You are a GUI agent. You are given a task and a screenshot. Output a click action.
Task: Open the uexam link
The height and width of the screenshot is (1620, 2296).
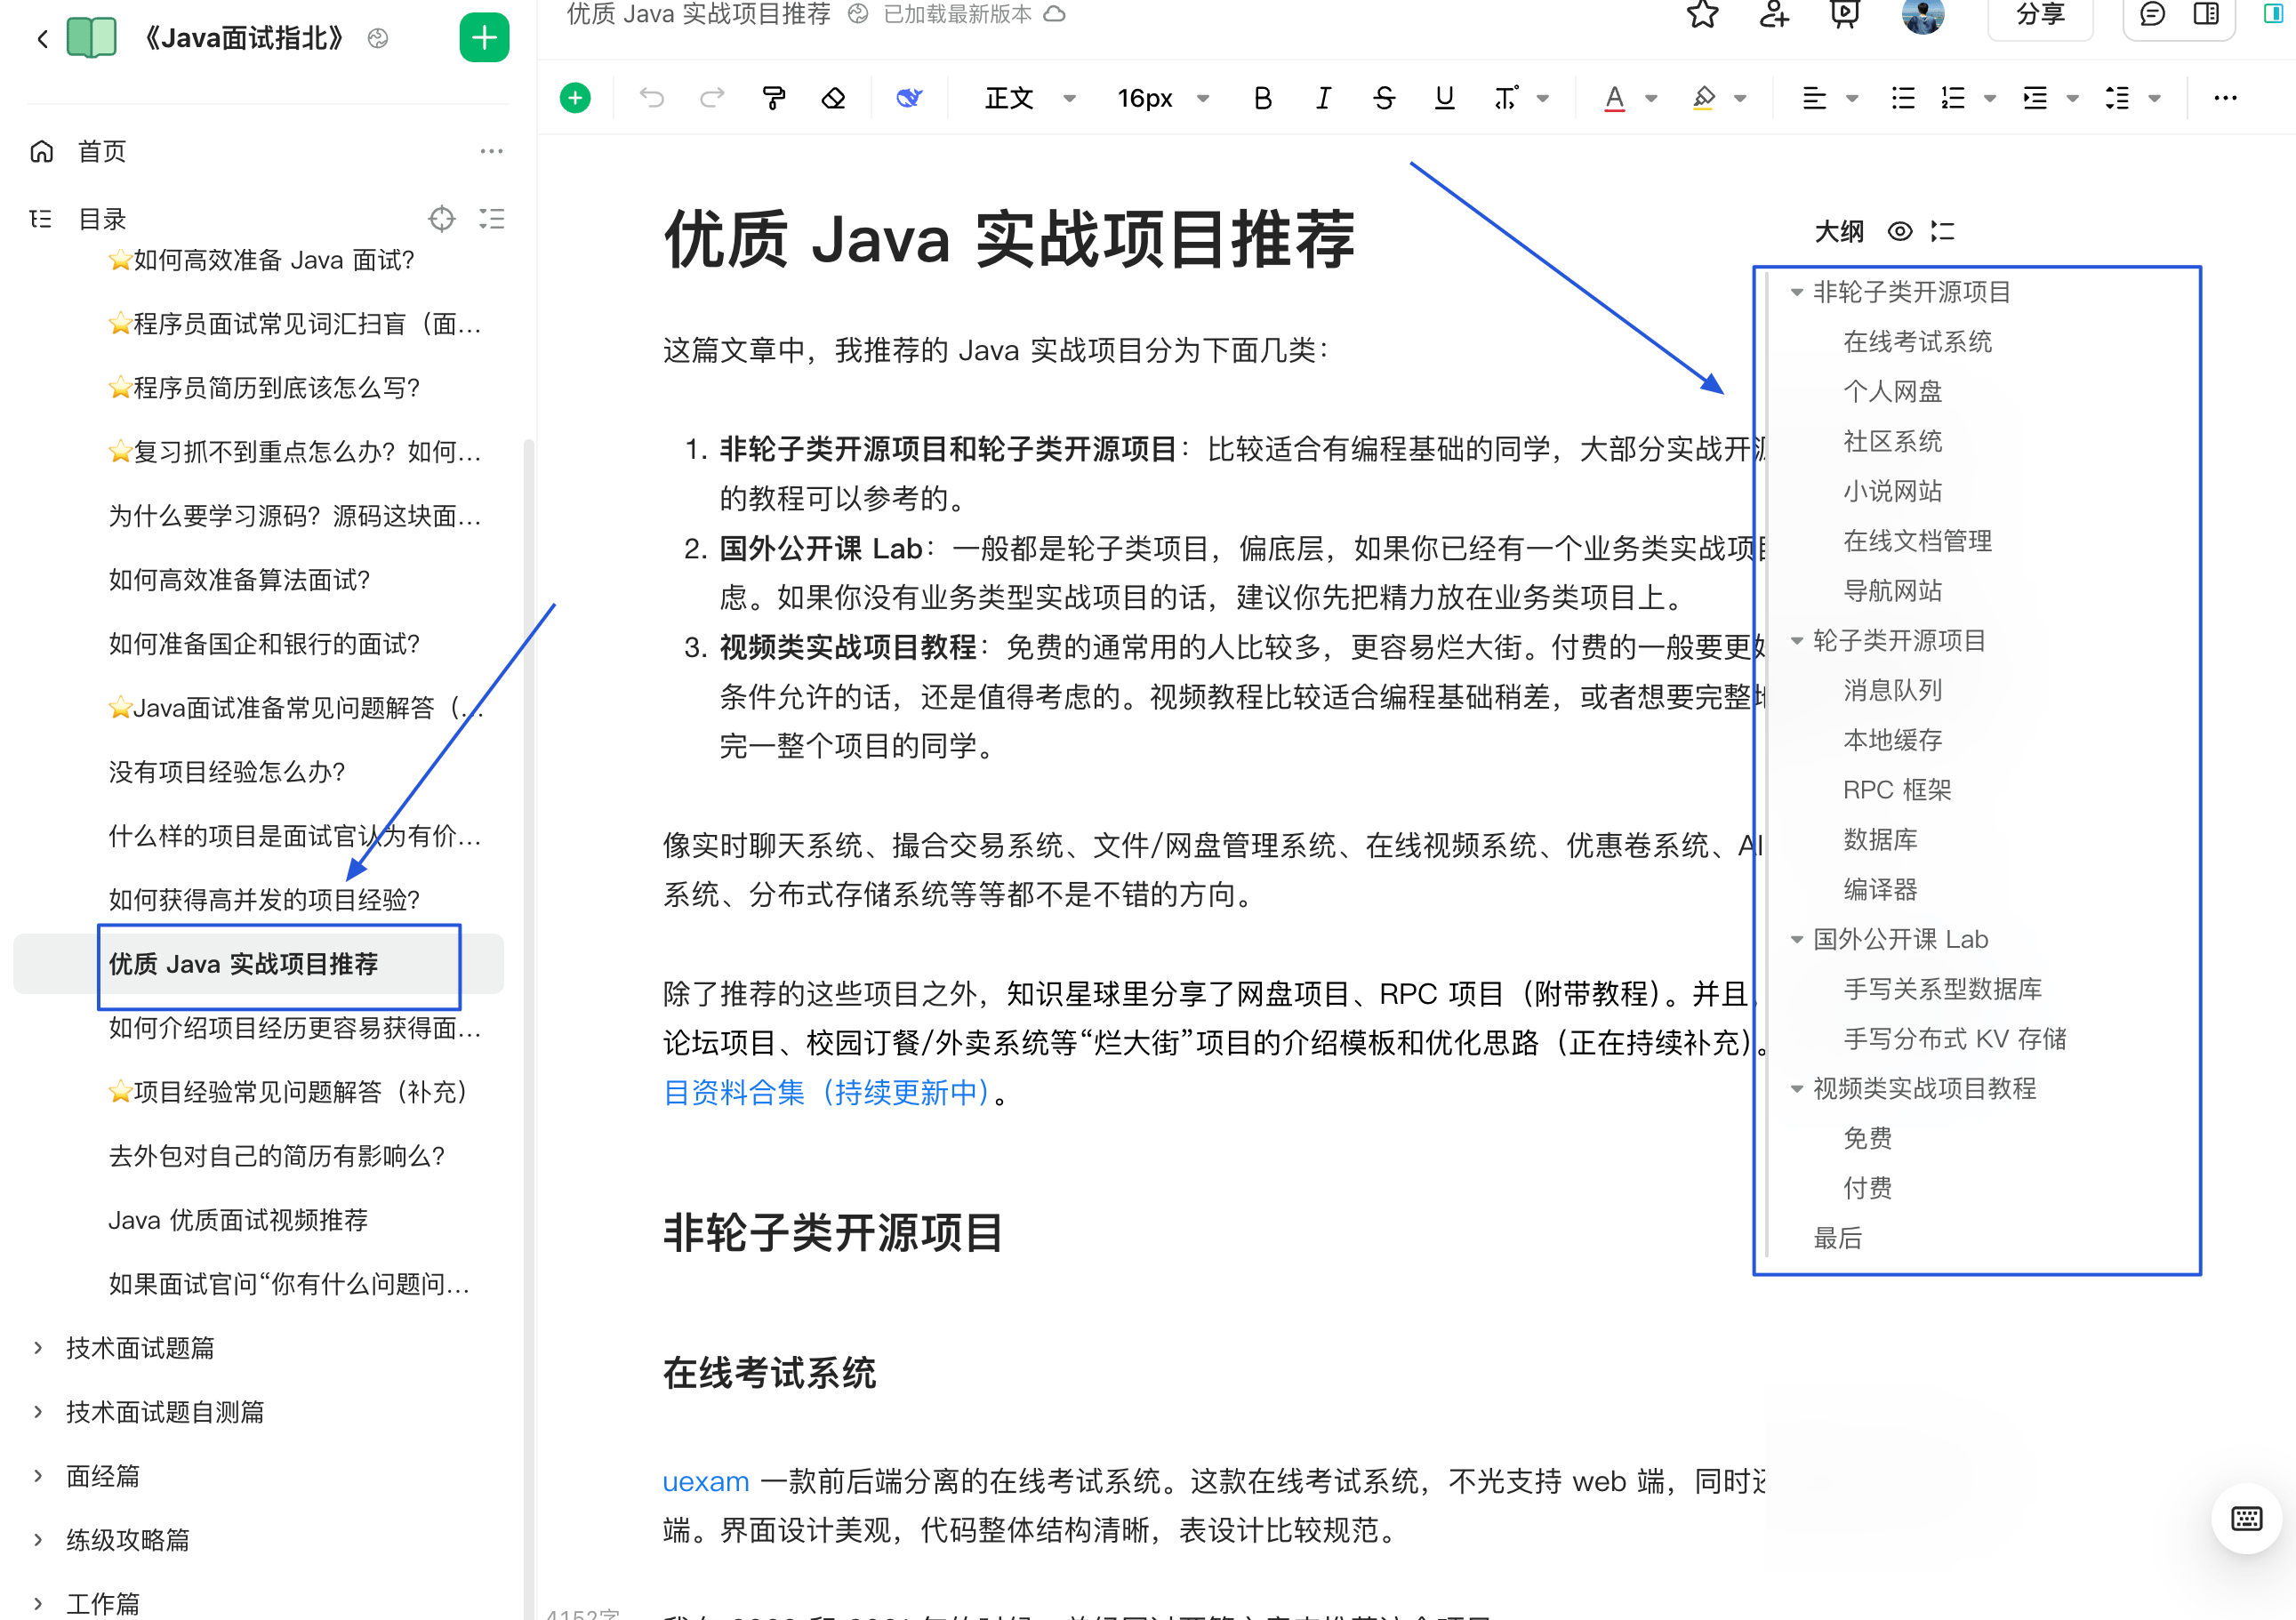click(706, 1481)
